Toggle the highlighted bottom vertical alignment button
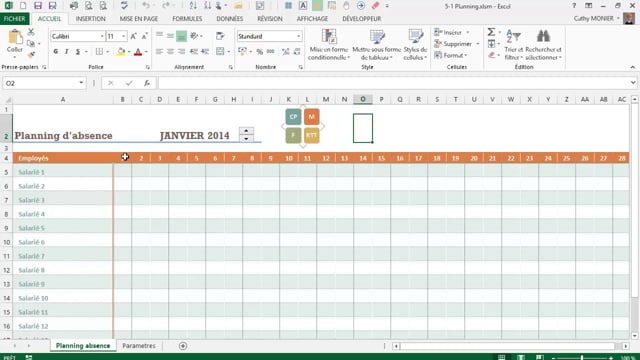The image size is (640, 360). [x=181, y=36]
